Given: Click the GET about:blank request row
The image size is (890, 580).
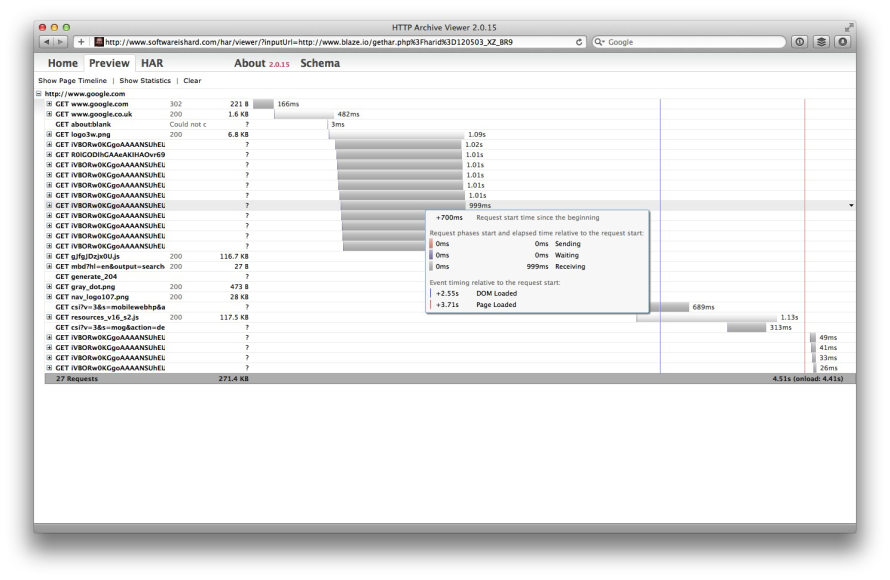Looking at the screenshot, I should click(x=83, y=124).
